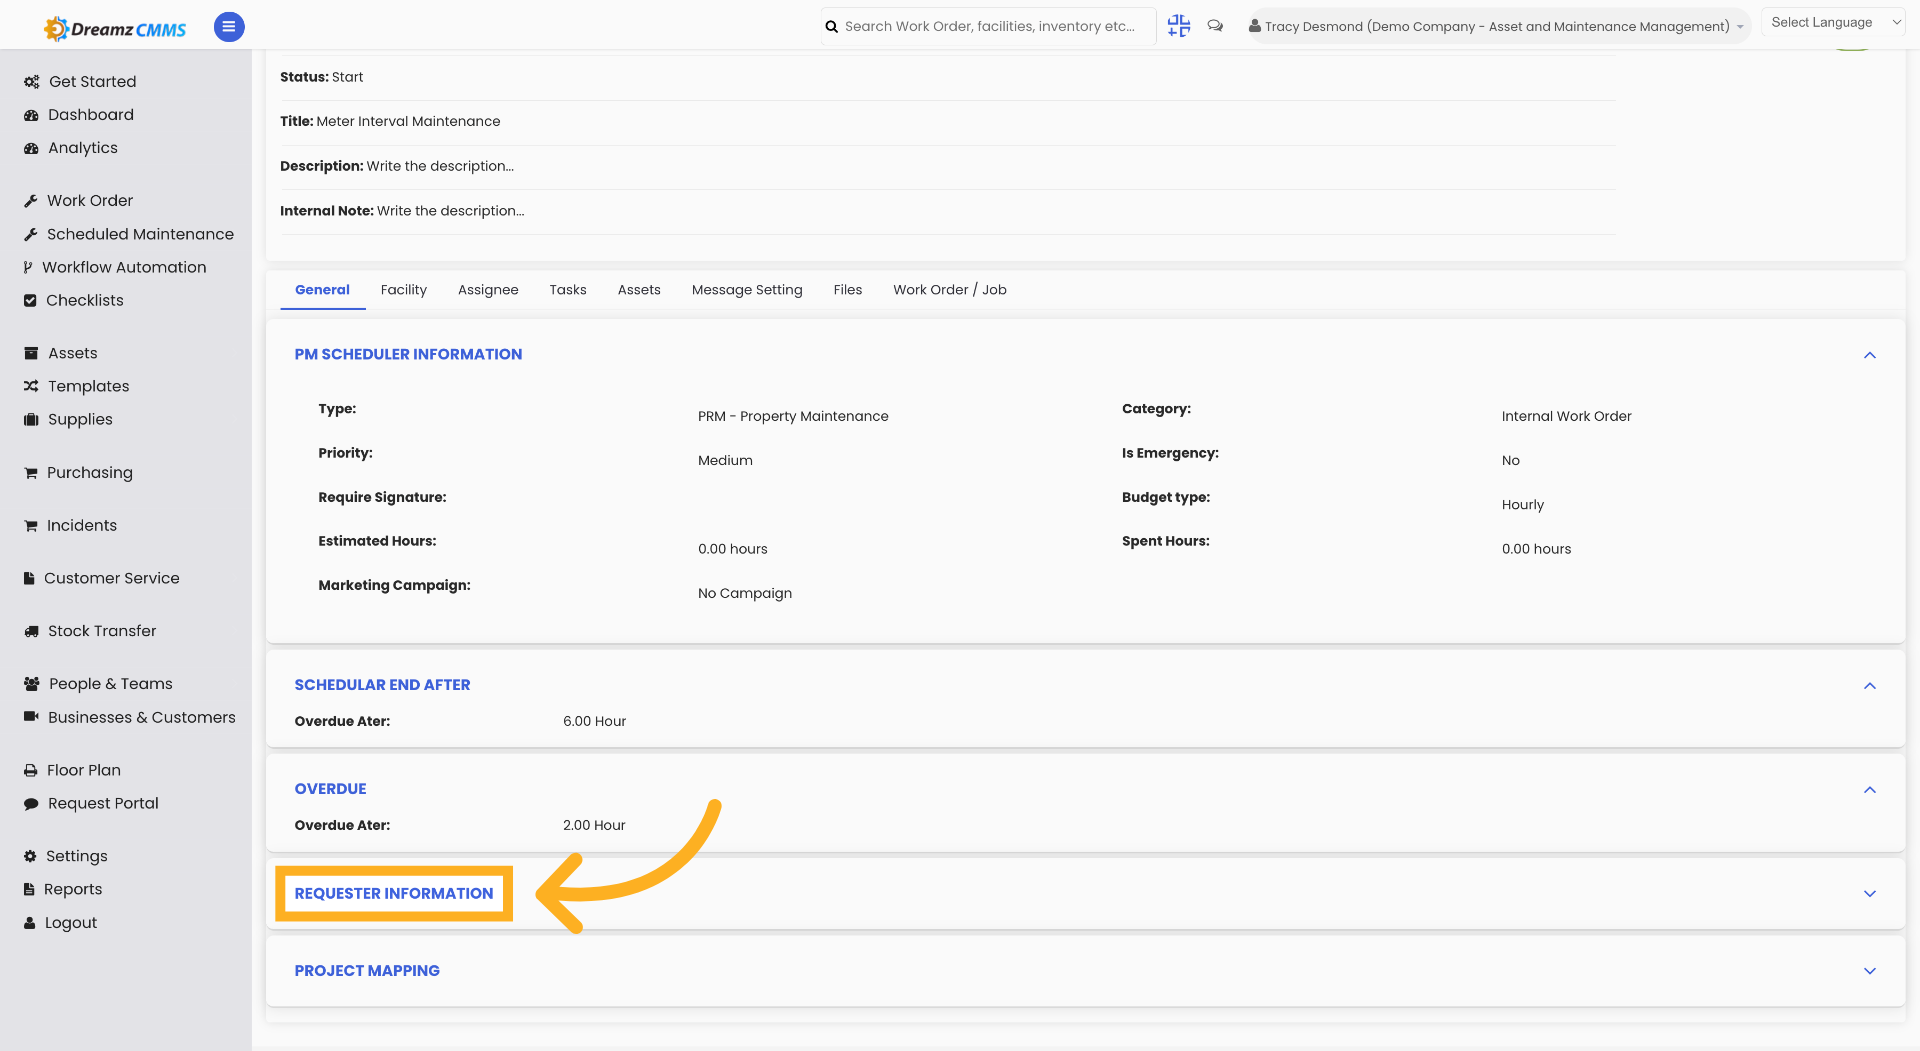Expand the Project Mapping chevron
This screenshot has width=1920, height=1051.
1870,971
